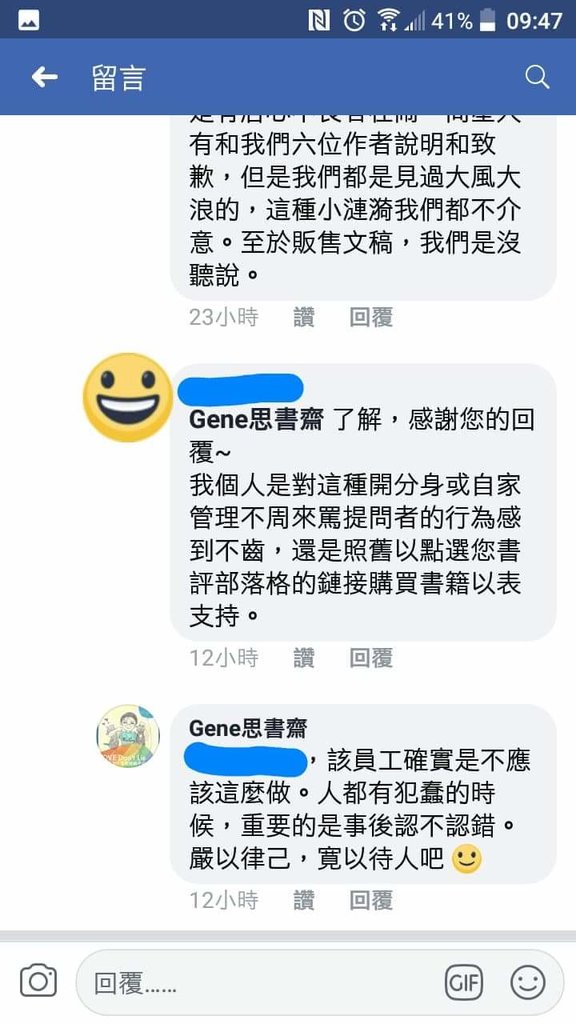Open Gene思書齋 profile avatar
This screenshot has width=576, height=1024.
pyautogui.click(x=128, y=735)
